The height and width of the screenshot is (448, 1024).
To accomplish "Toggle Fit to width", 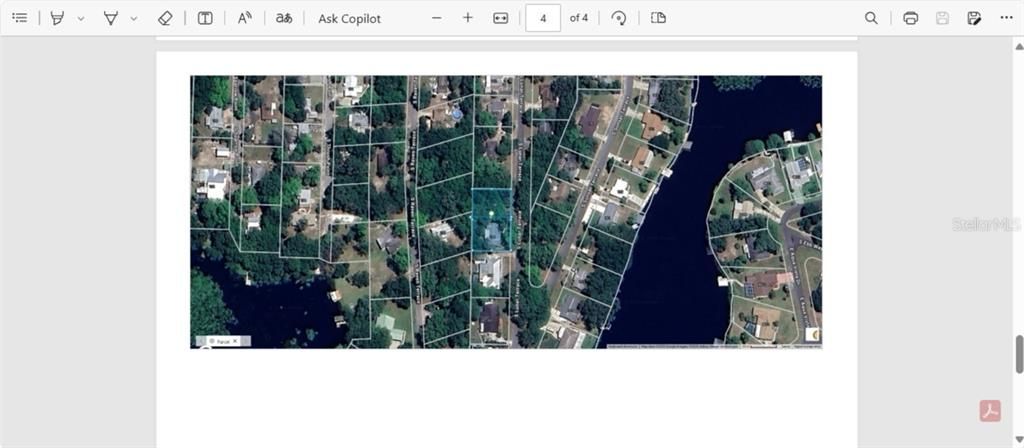I will tap(501, 18).
